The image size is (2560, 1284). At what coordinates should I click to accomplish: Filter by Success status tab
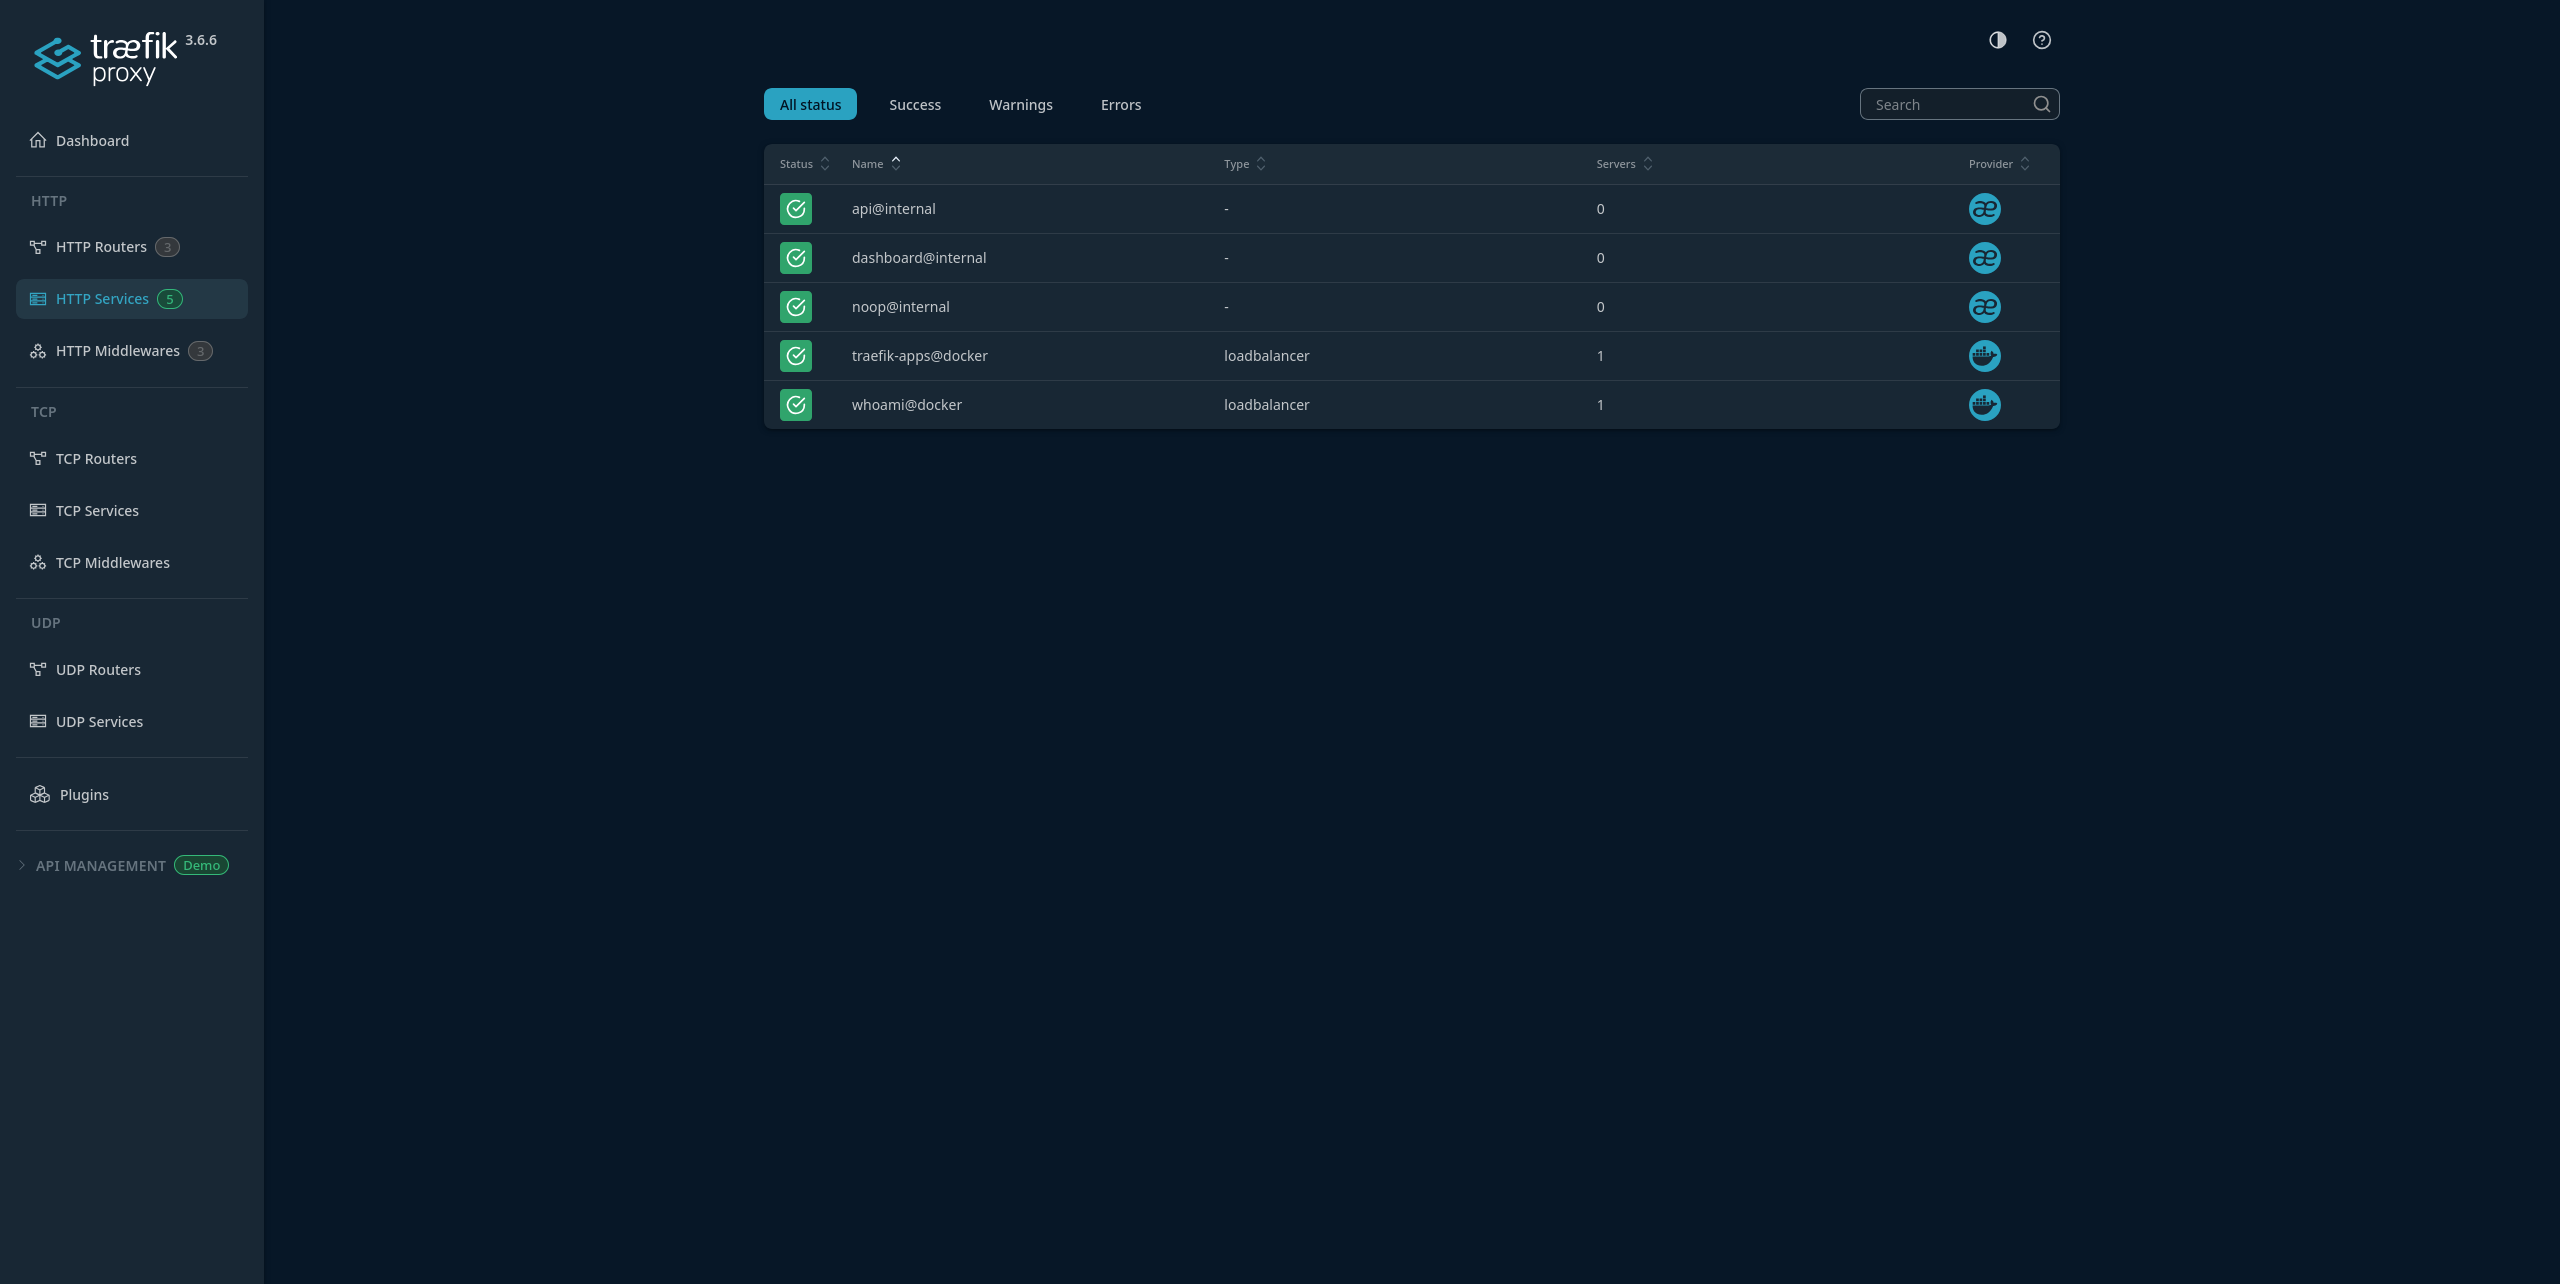point(914,105)
